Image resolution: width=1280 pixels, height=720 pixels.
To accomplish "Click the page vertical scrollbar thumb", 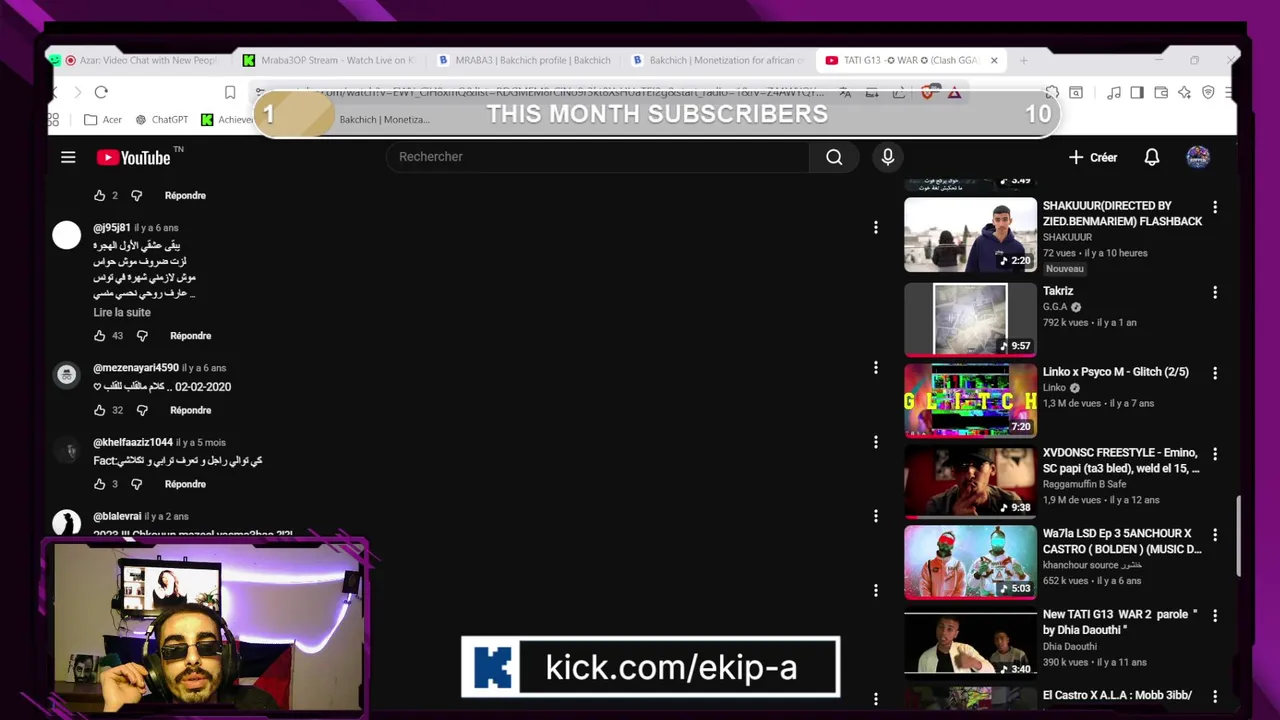I will (1239, 536).
